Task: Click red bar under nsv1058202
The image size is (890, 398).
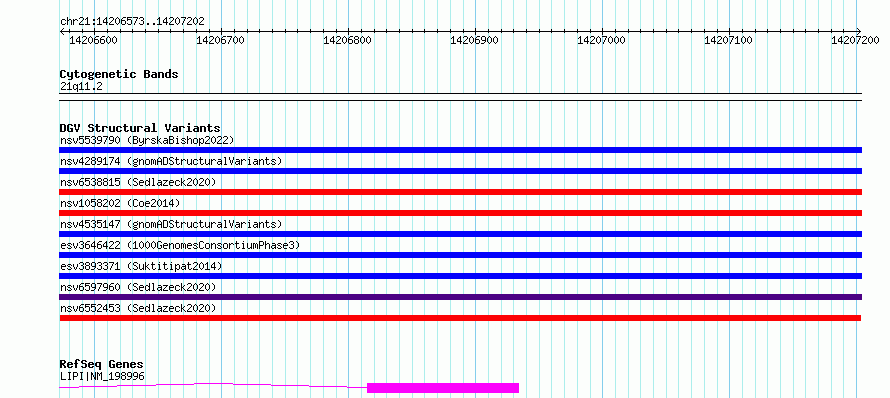Action: [x=461, y=213]
